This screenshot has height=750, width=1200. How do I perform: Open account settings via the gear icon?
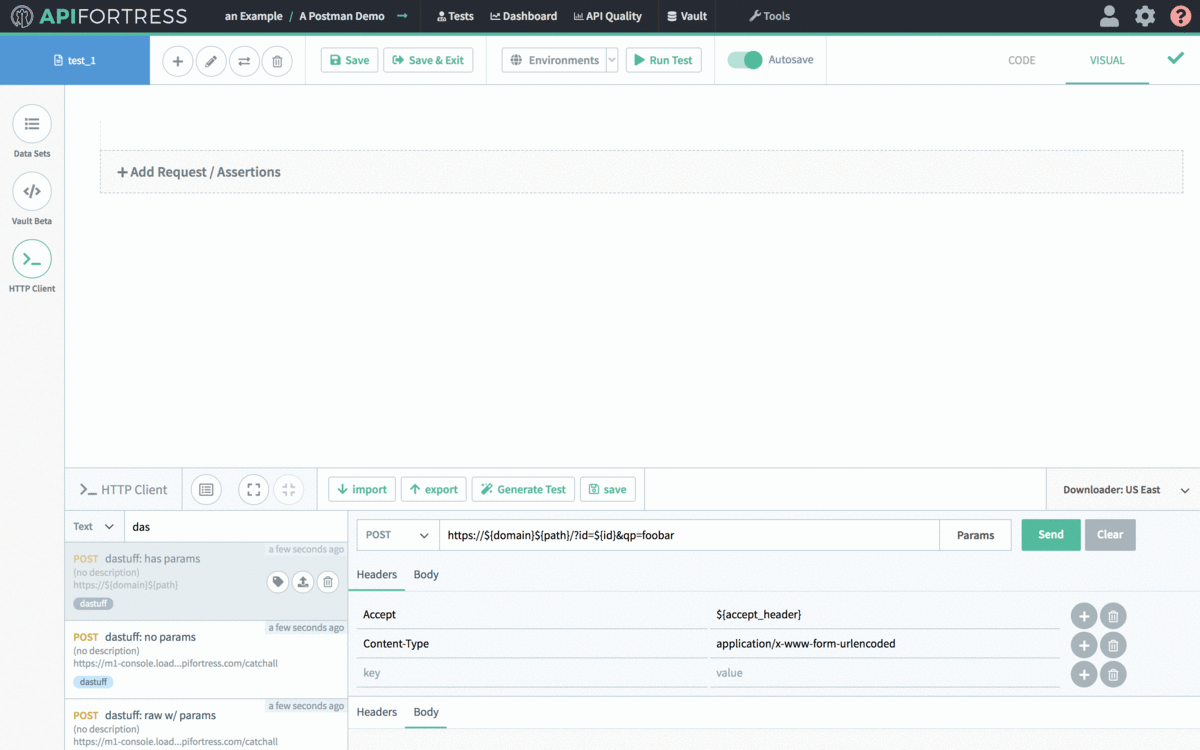(1144, 16)
